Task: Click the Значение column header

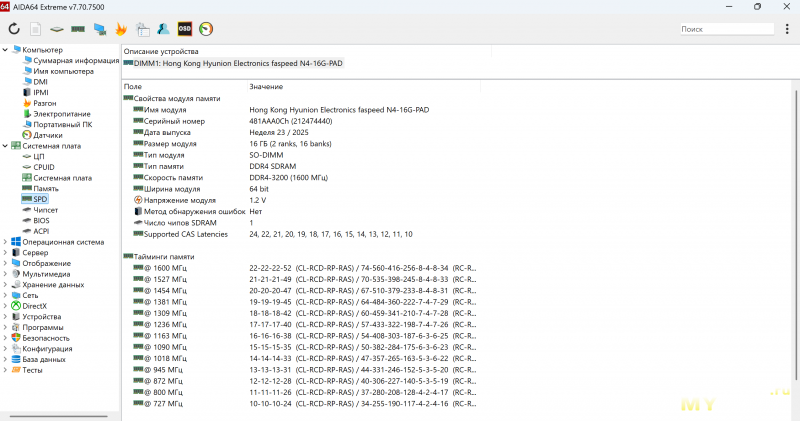Action: [x=266, y=87]
